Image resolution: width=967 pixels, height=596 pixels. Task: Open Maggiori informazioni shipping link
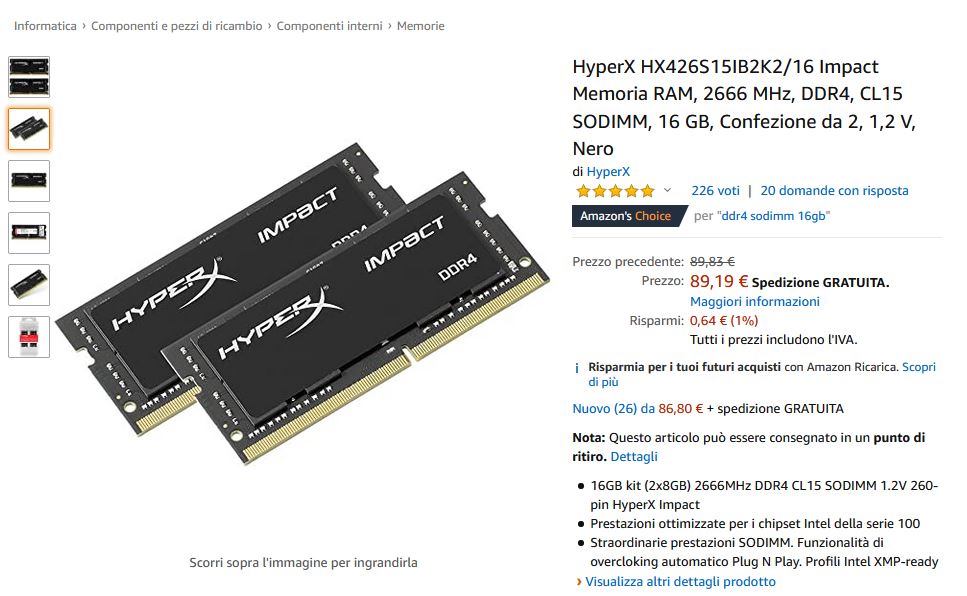(755, 302)
